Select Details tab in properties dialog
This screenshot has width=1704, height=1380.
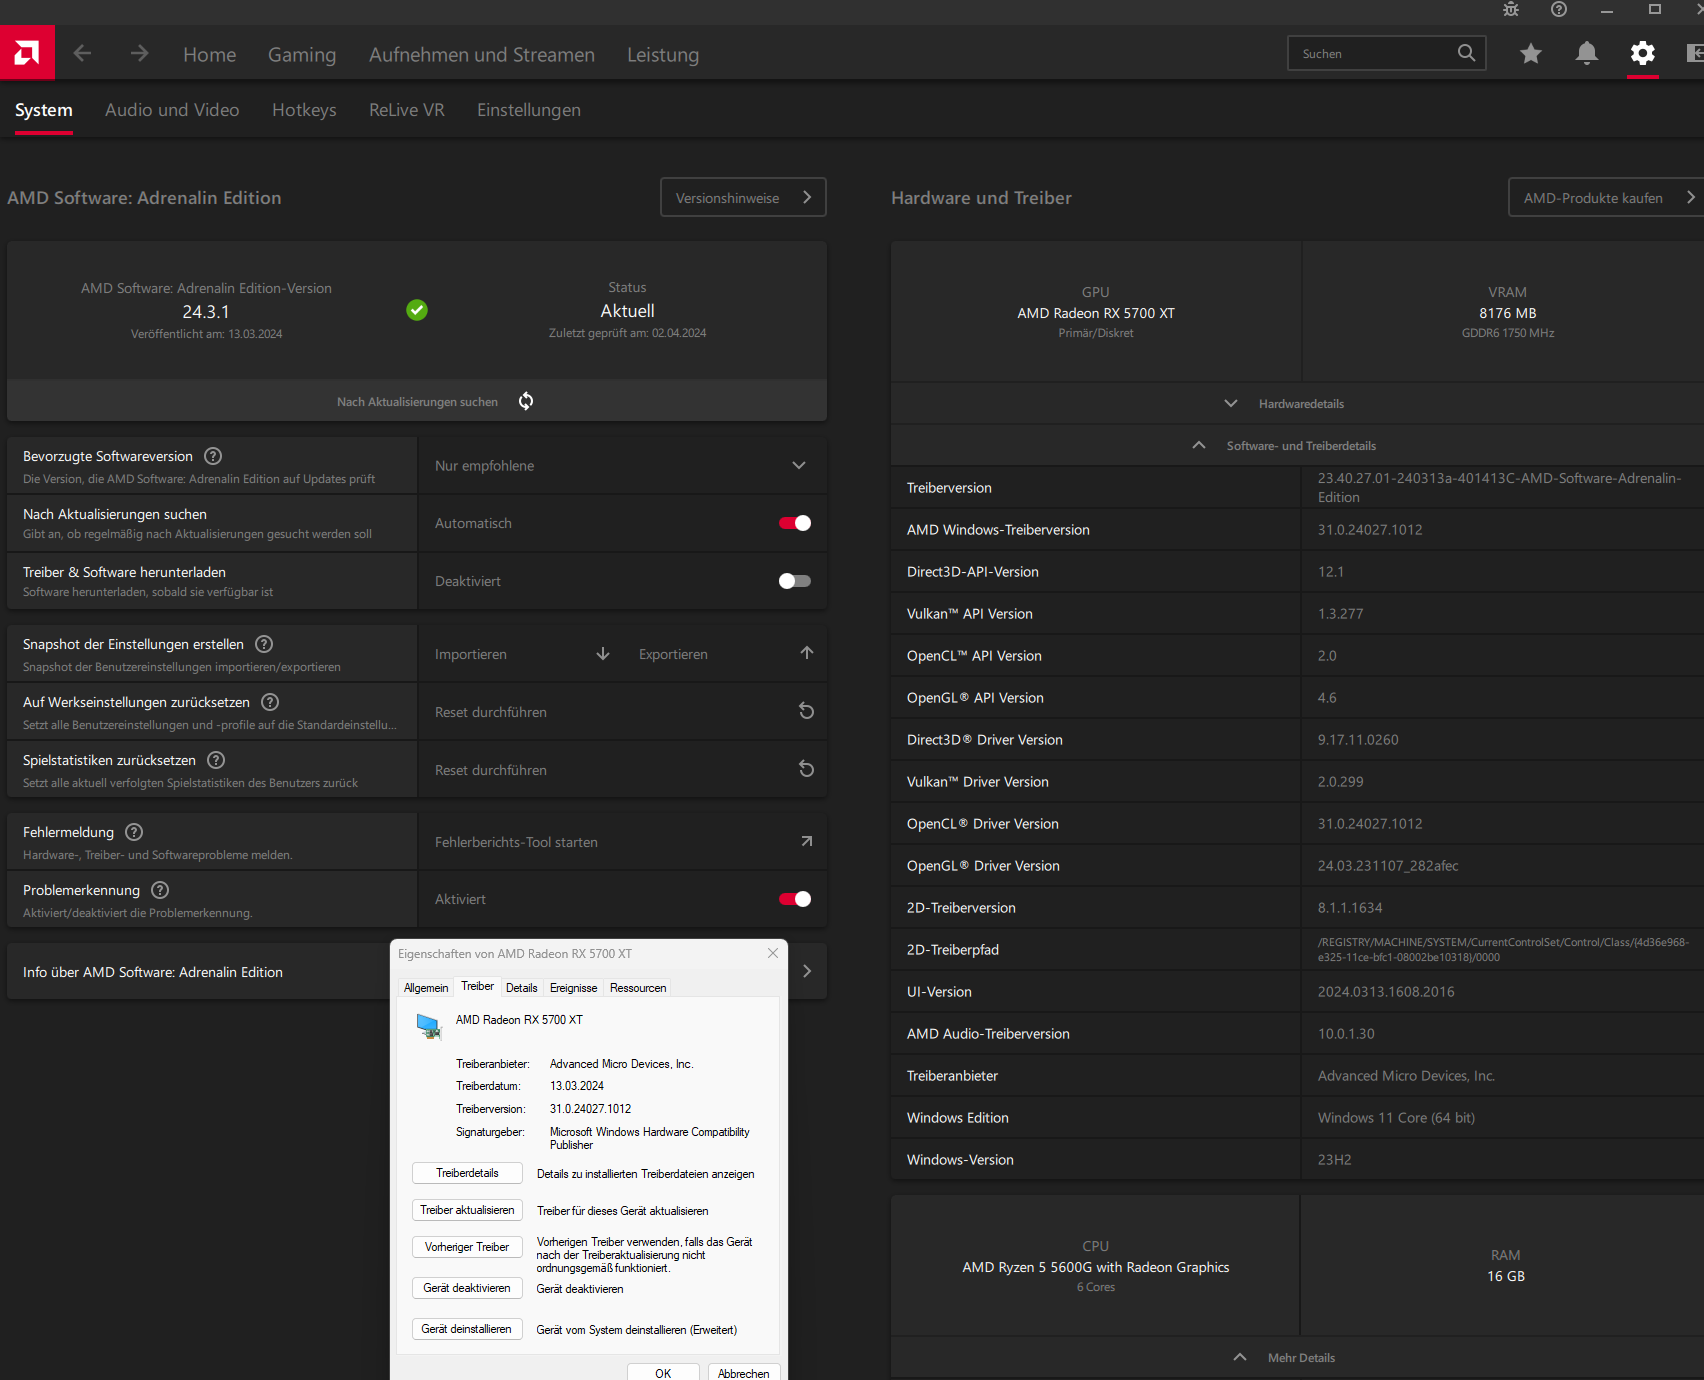pos(522,988)
